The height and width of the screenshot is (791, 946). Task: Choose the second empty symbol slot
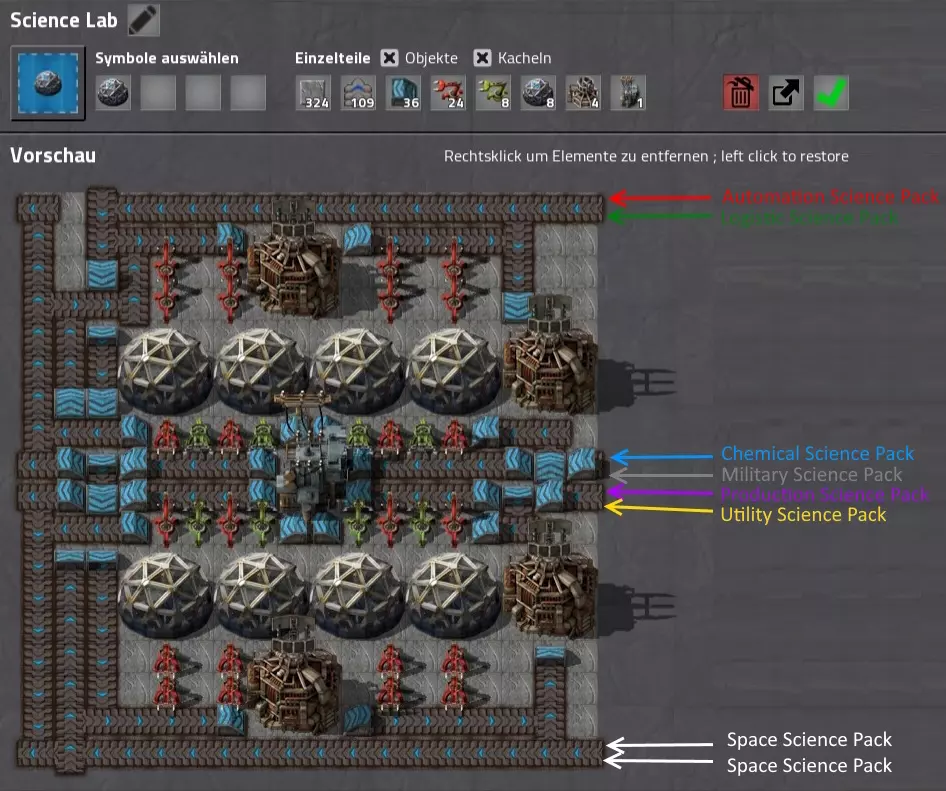158,92
